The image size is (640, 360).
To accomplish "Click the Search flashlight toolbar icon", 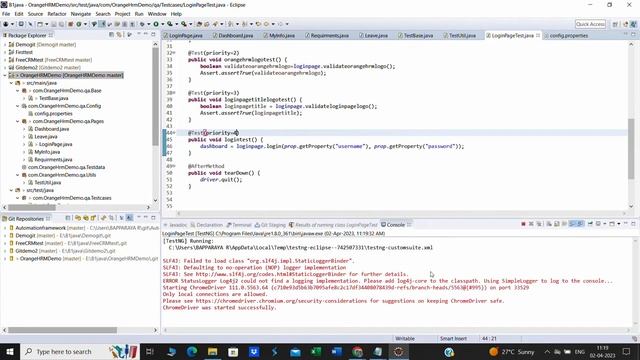I will (215, 24).
